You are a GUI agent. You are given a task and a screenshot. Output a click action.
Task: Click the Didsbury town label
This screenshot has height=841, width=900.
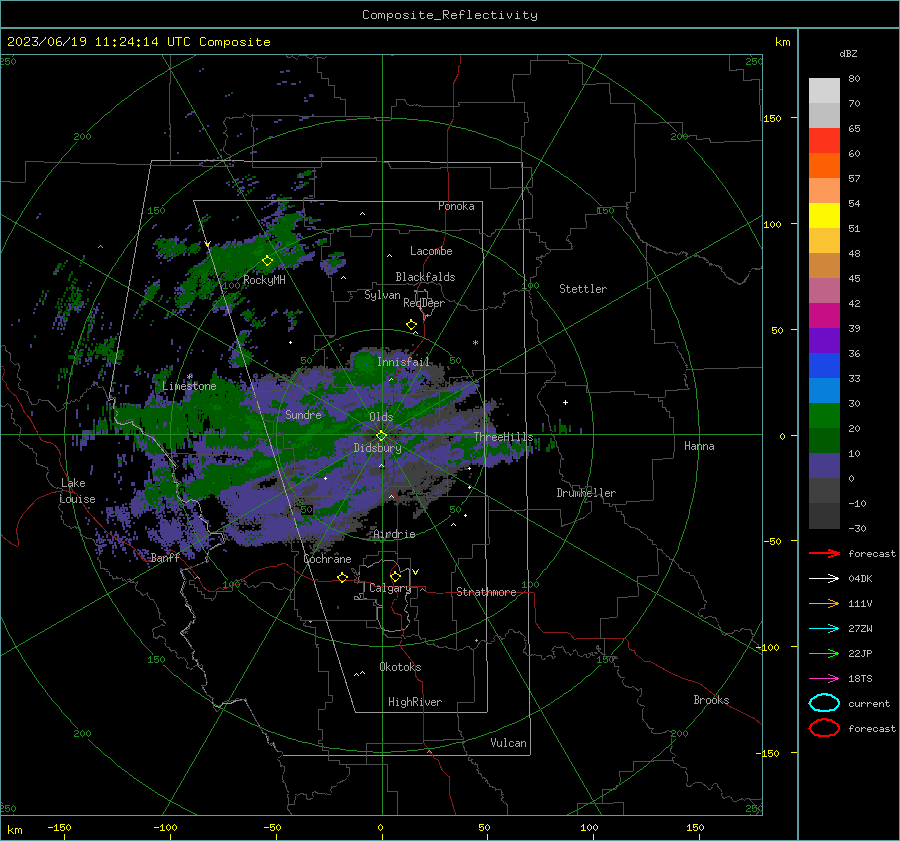click(377, 448)
